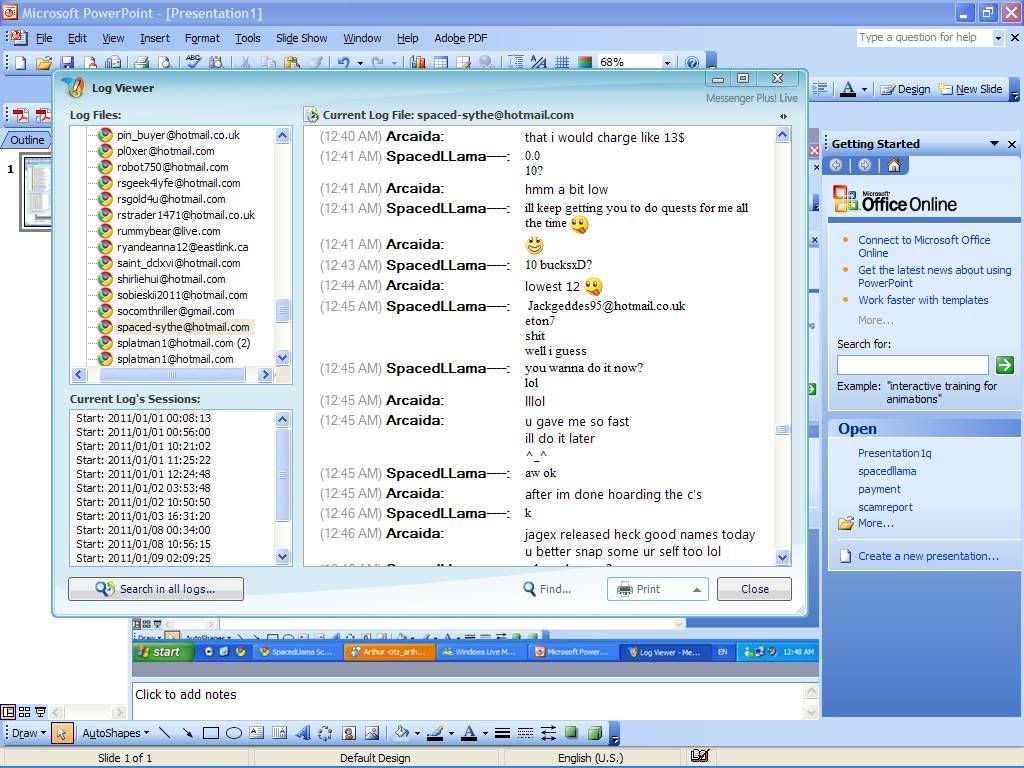Image resolution: width=1024 pixels, height=768 pixels.
Task: Open the Line Color dropdown arrow
Action: click(x=451, y=733)
